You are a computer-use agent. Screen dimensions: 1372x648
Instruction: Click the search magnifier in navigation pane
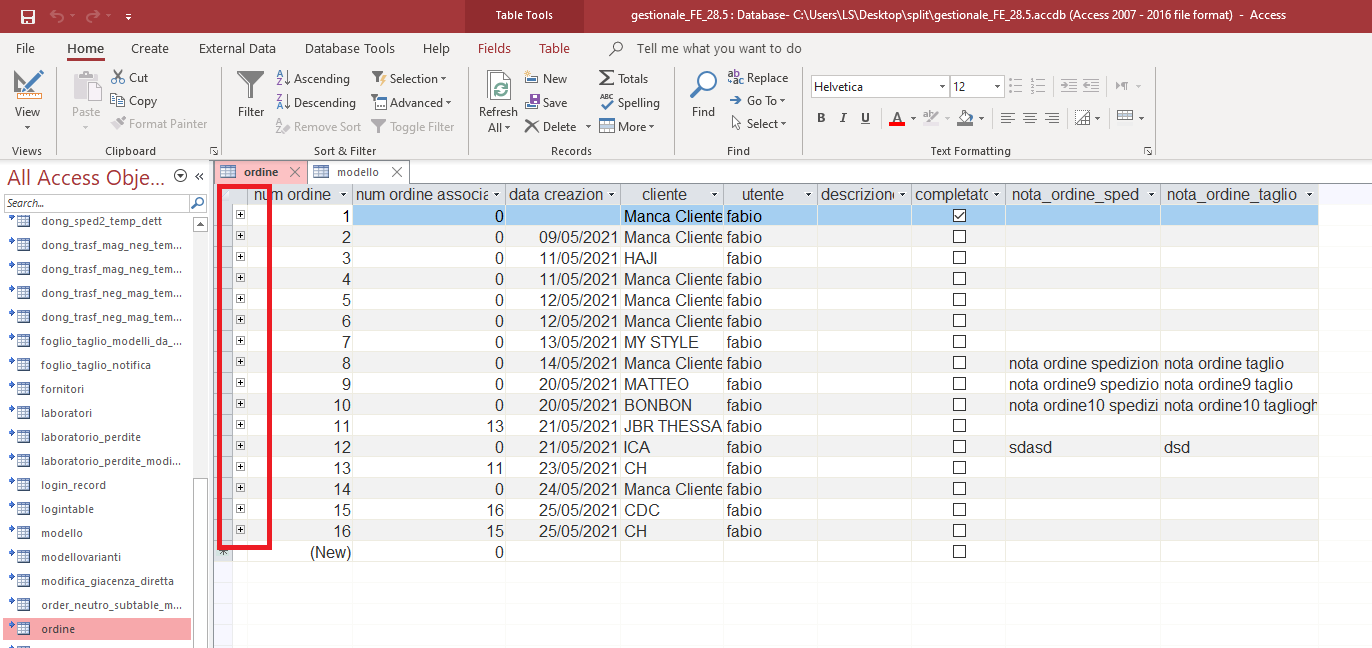(197, 203)
